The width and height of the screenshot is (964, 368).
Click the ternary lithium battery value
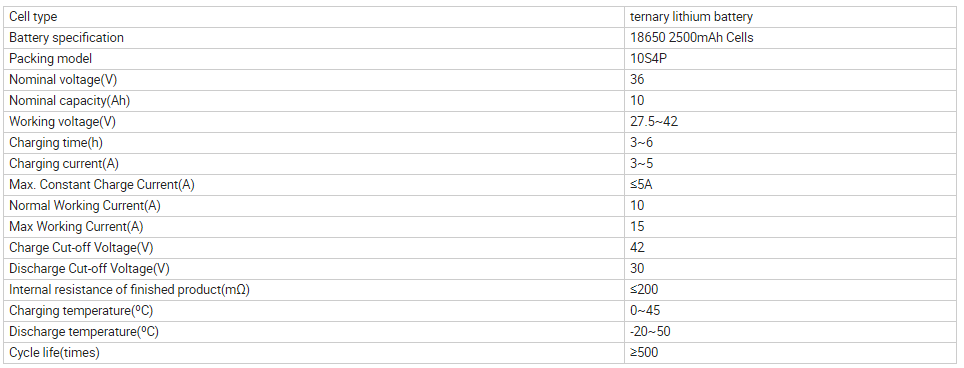point(691,17)
